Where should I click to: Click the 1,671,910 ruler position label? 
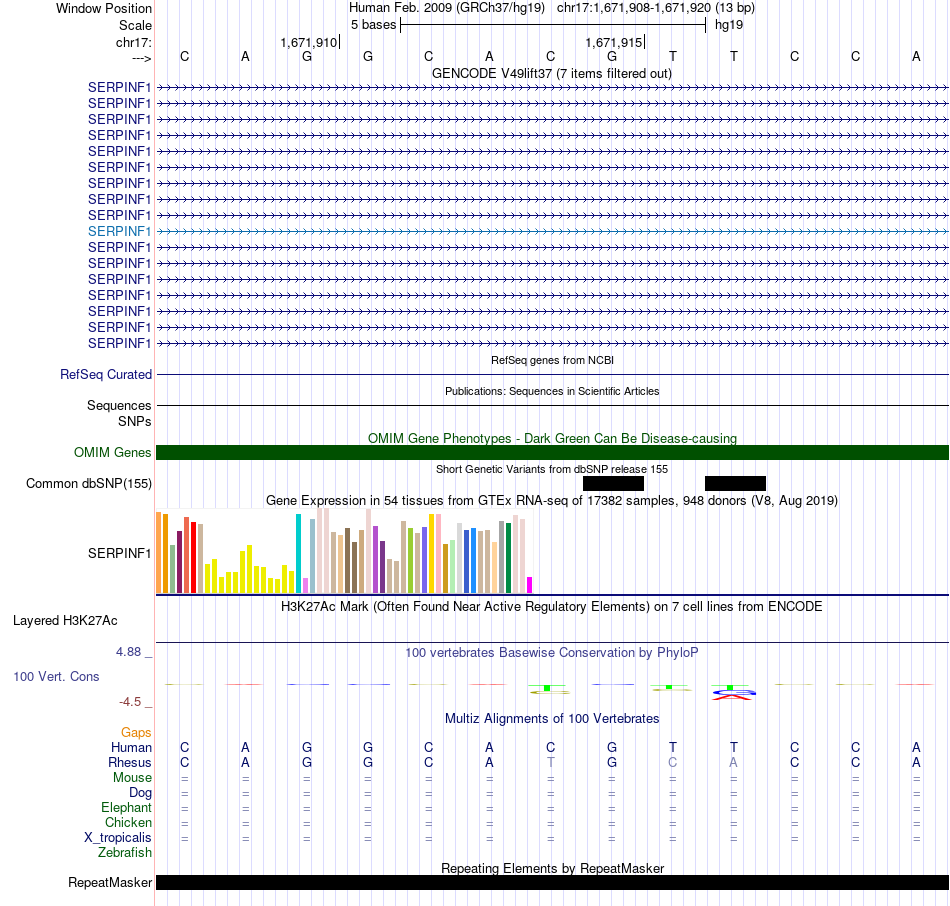(308, 42)
